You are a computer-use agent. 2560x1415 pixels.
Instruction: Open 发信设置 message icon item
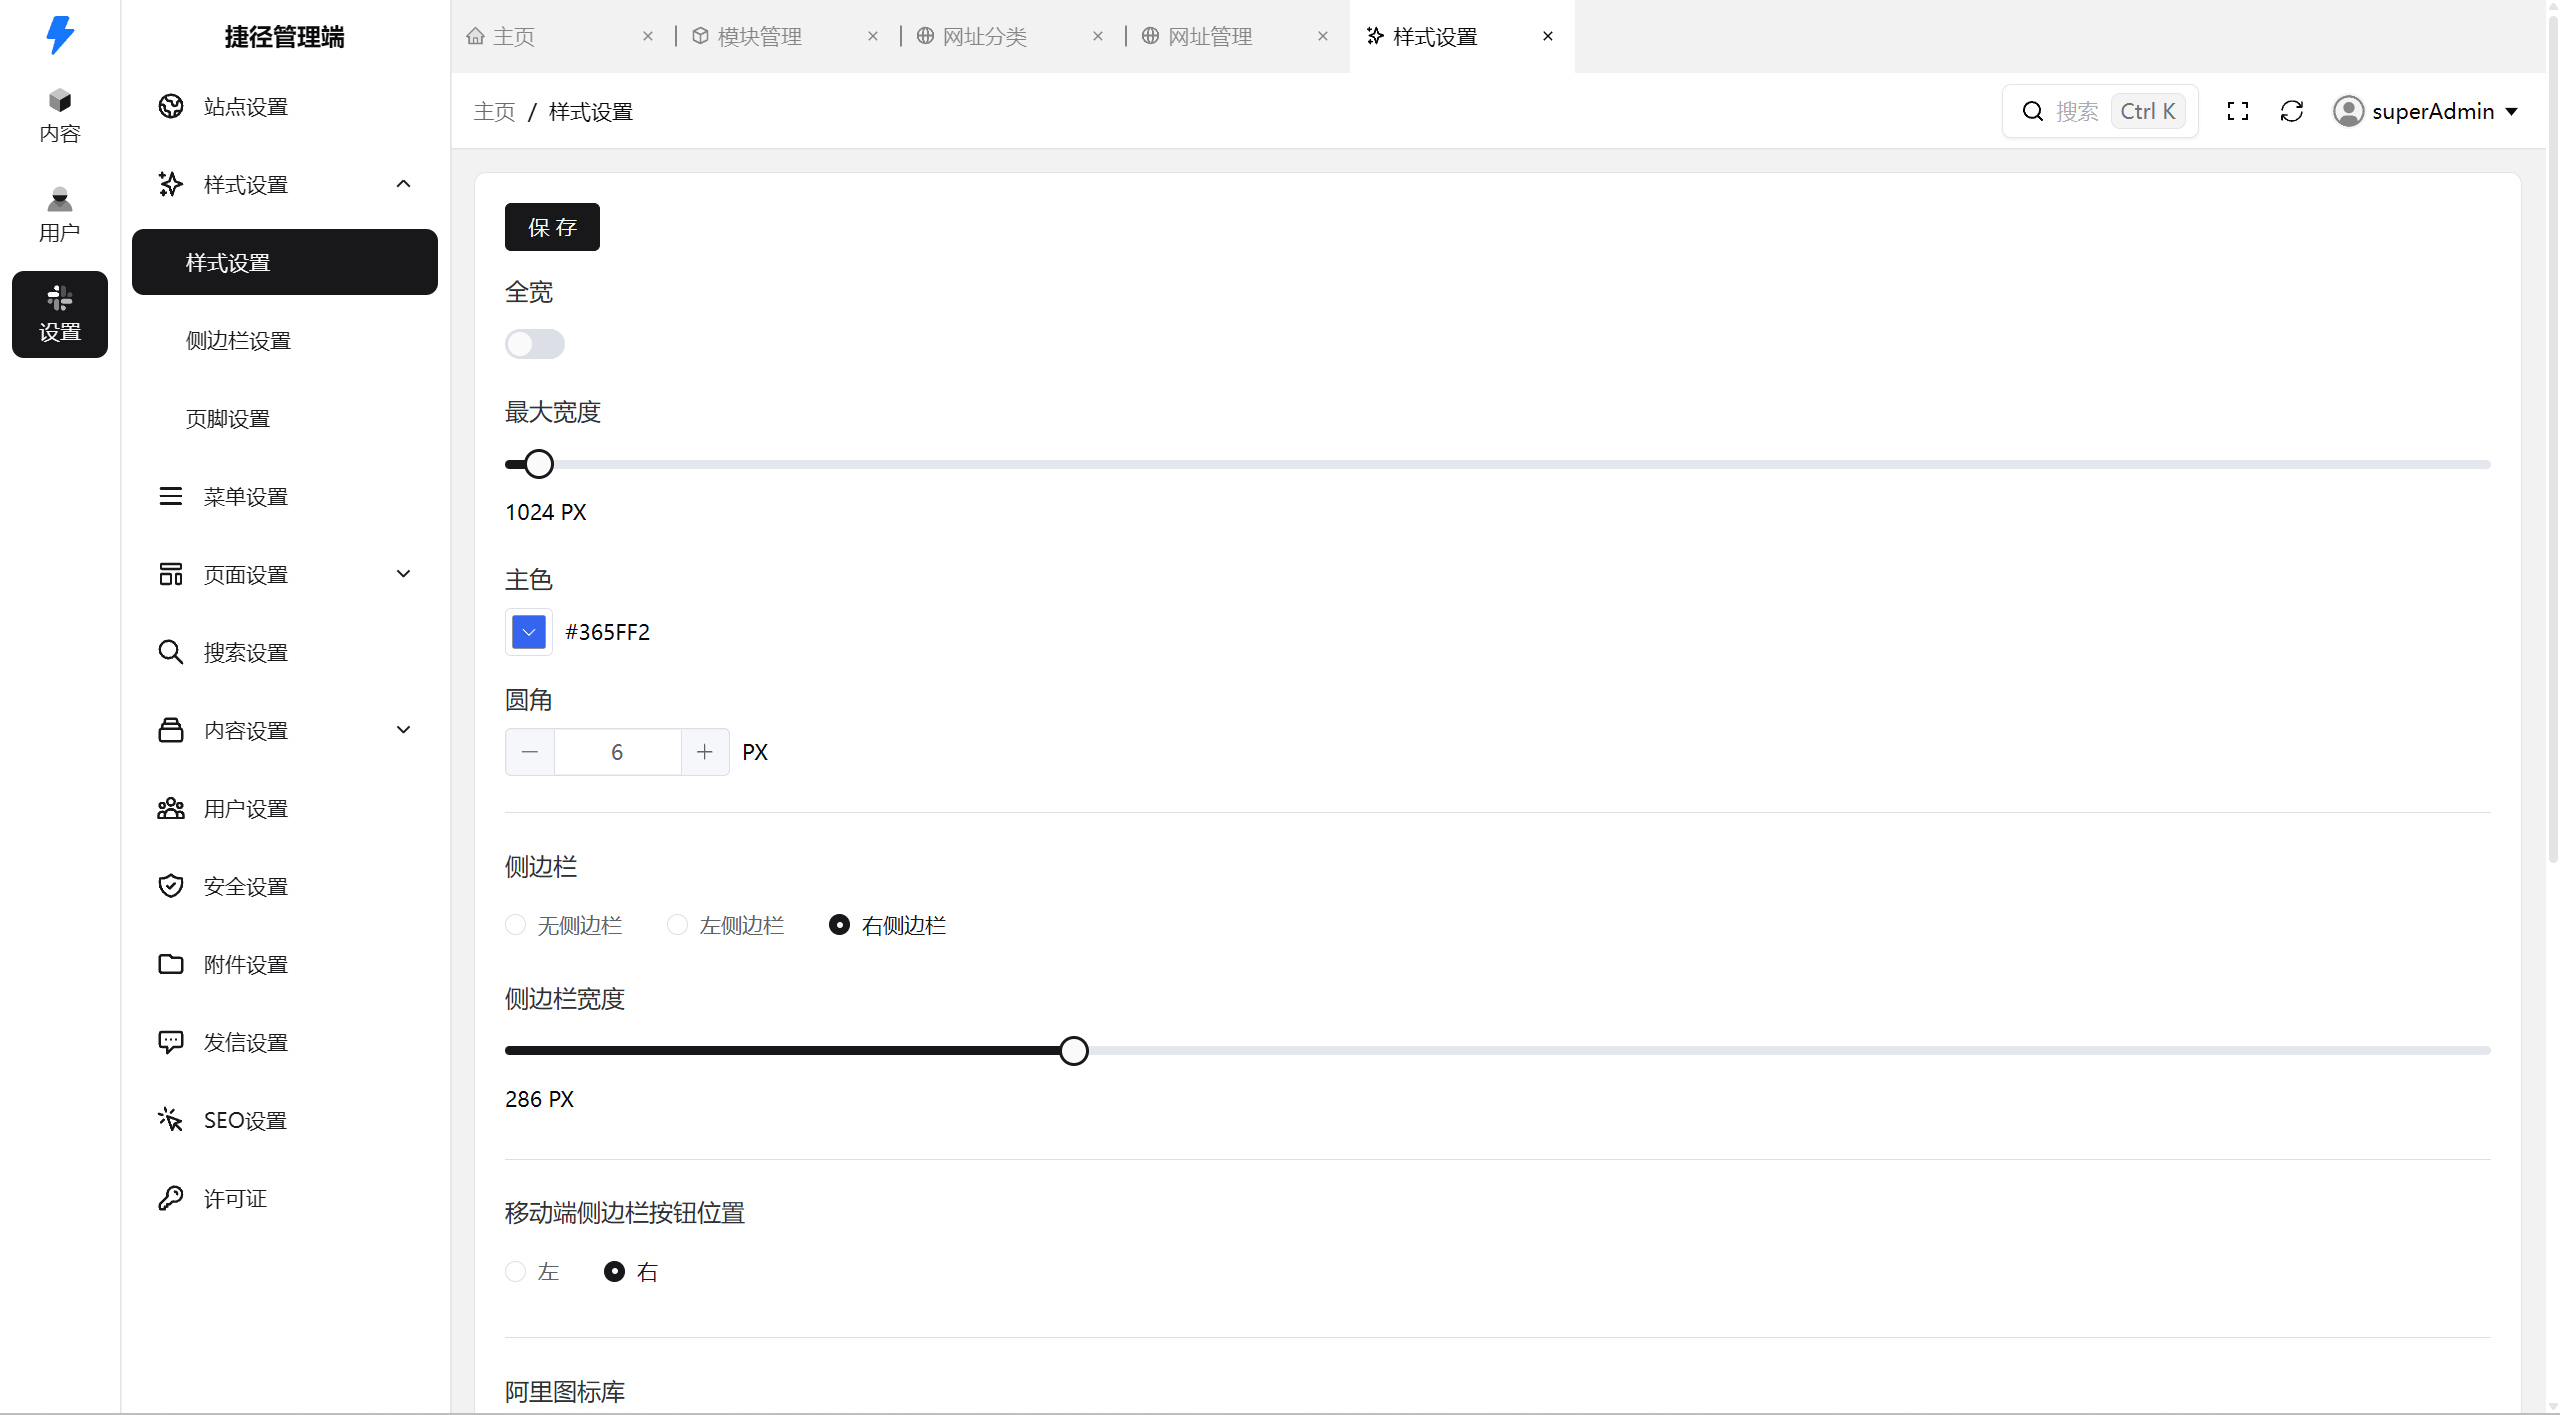pyautogui.click(x=285, y=1042)
